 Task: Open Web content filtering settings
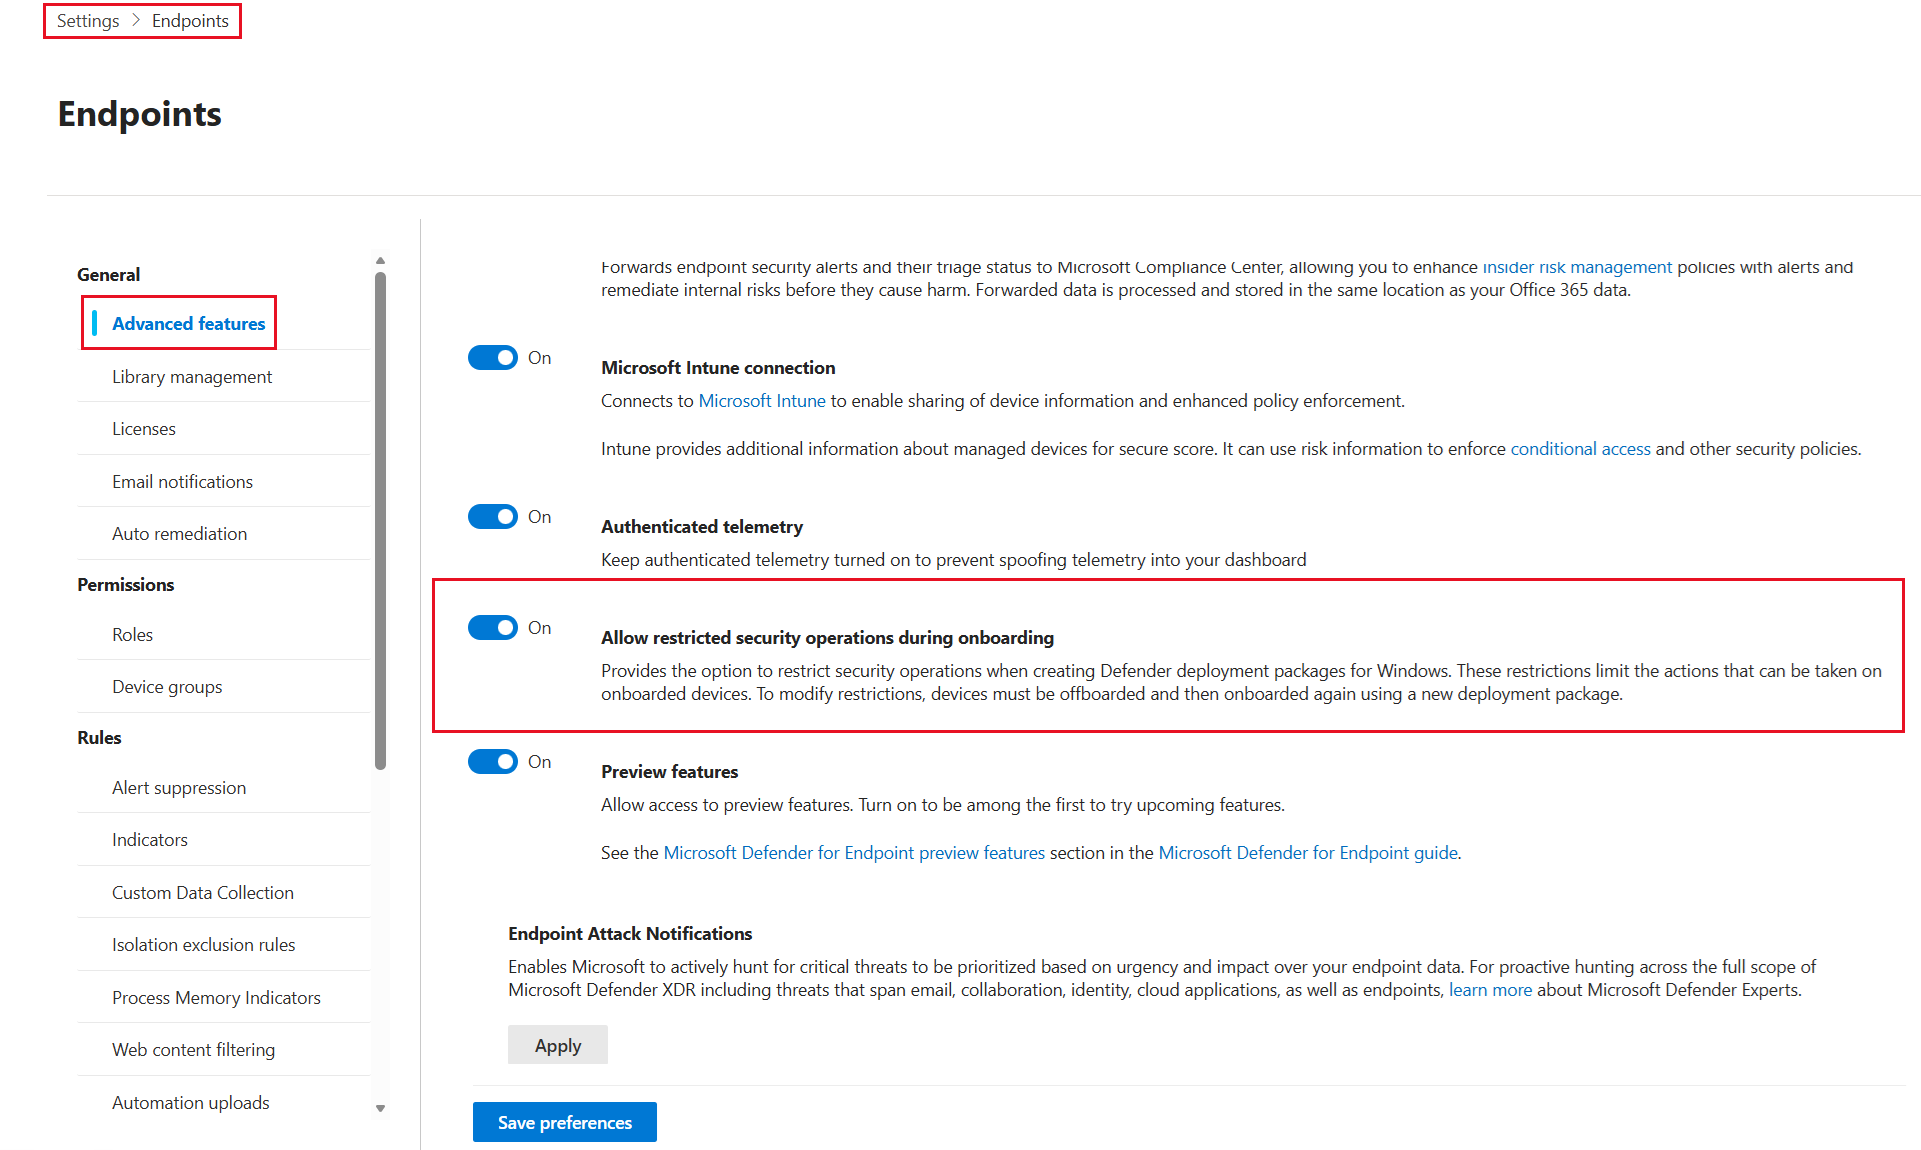pos(194,1049)
